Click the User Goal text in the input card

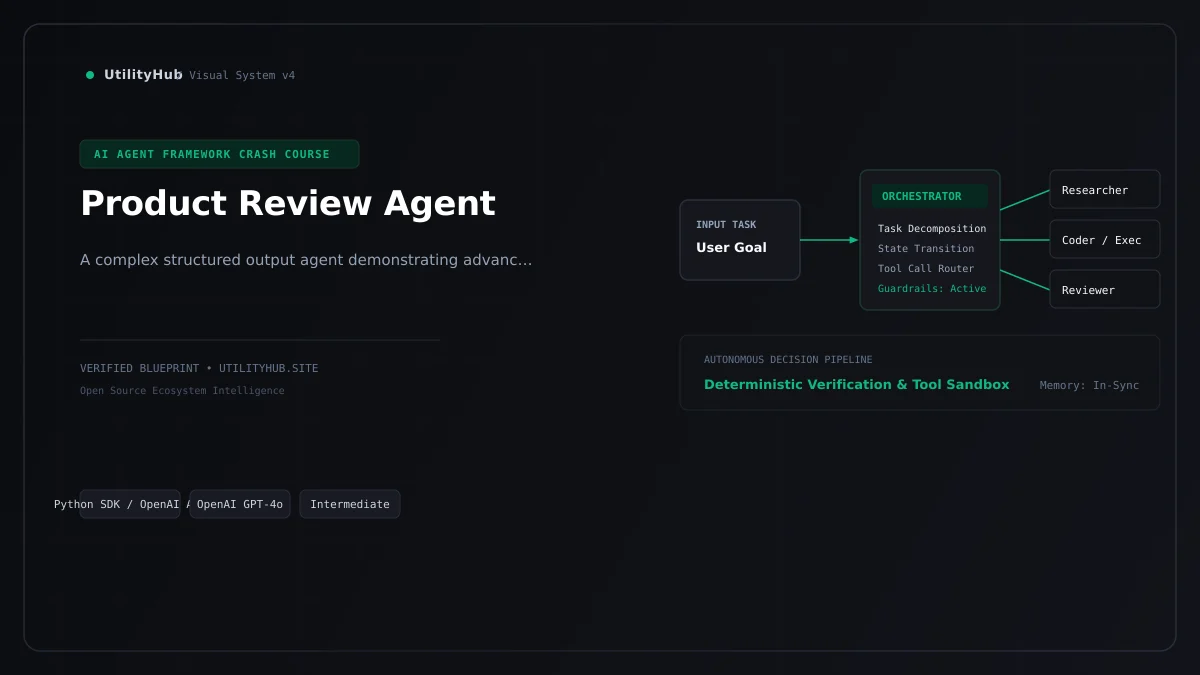click(x=731, y=247)
